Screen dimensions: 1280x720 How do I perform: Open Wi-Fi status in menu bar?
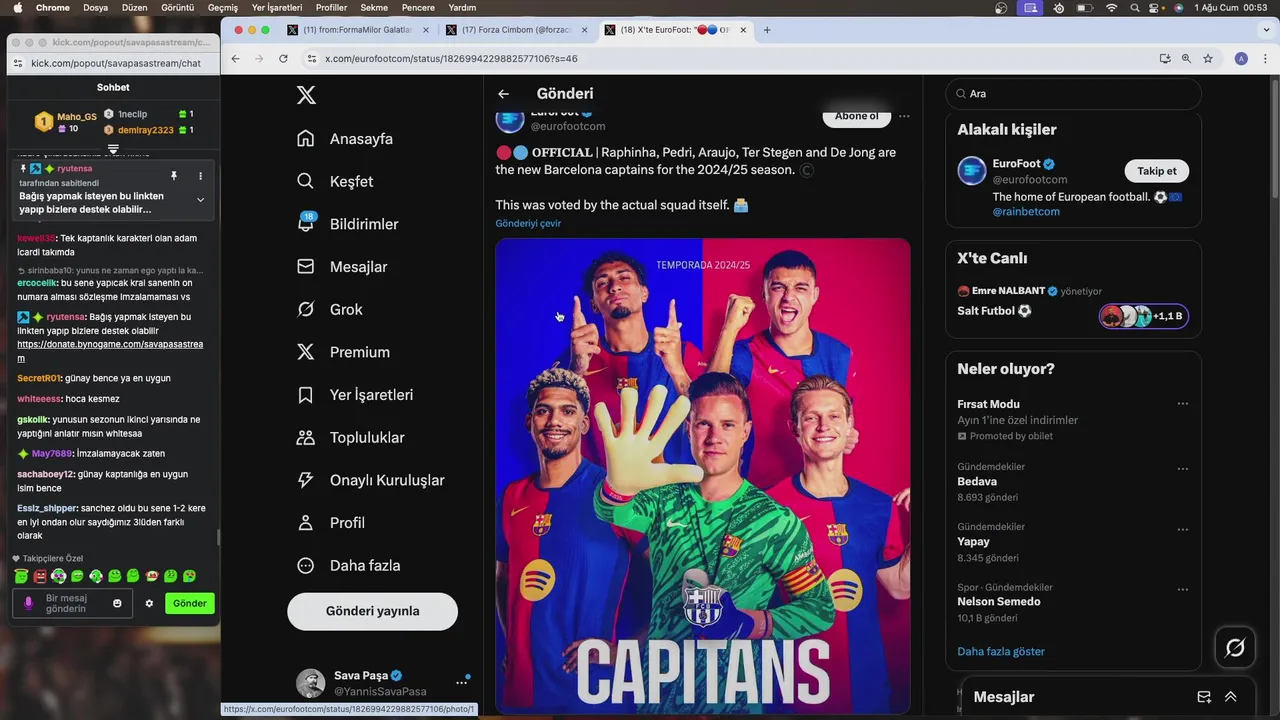(x=1111, y=7)
